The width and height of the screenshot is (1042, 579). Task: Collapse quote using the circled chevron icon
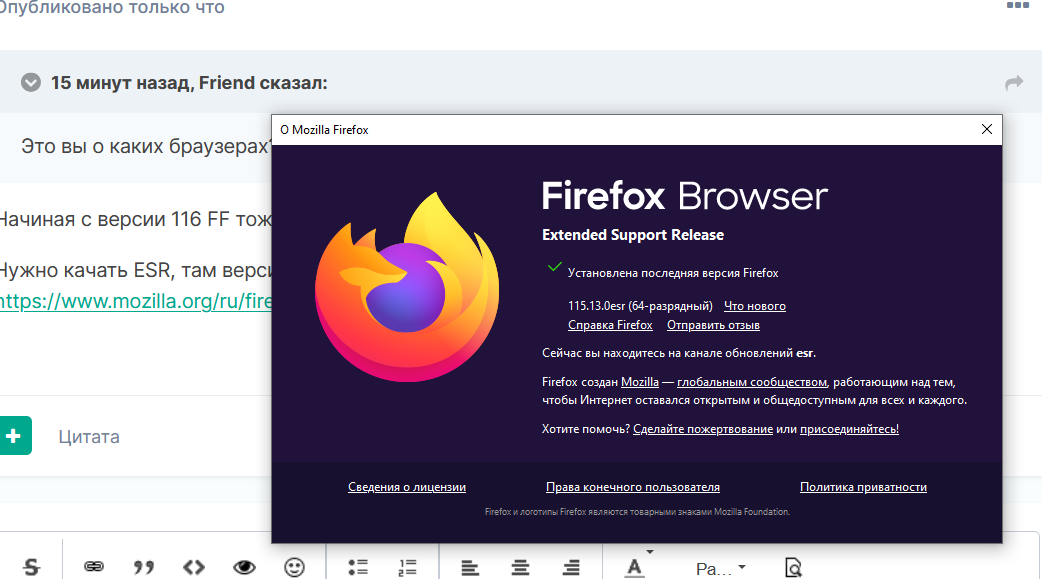point(31,82)
